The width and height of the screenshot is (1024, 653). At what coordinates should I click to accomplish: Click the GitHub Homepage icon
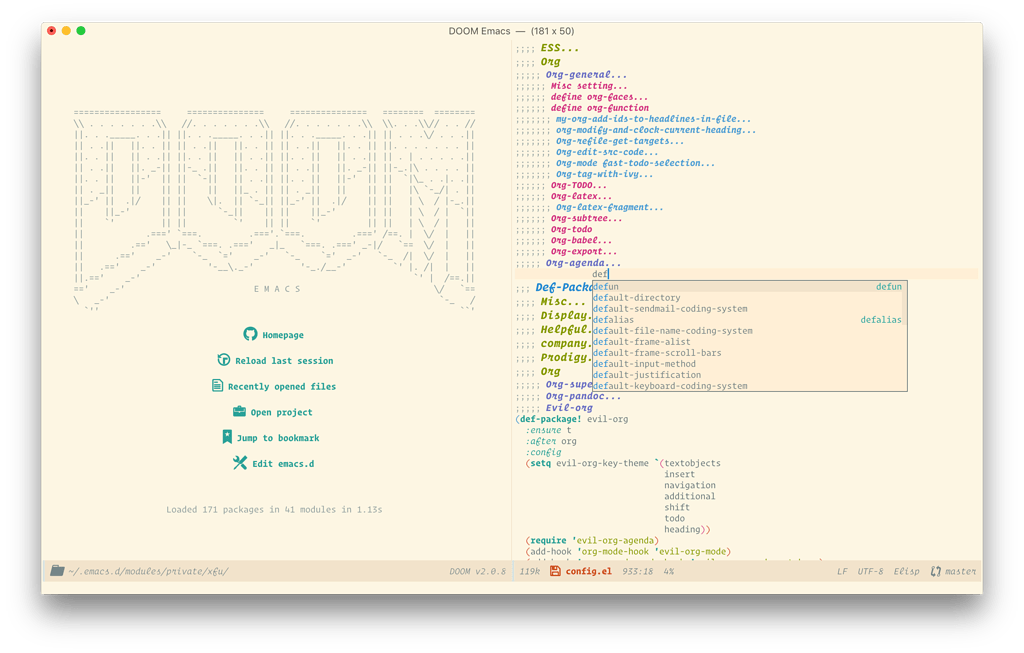249,334
